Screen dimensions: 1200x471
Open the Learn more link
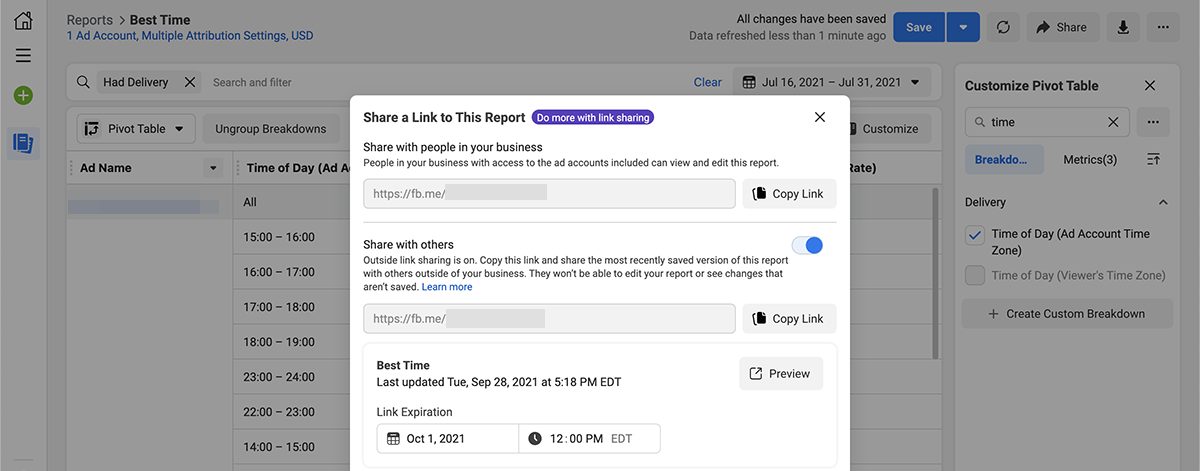[447, 287]
